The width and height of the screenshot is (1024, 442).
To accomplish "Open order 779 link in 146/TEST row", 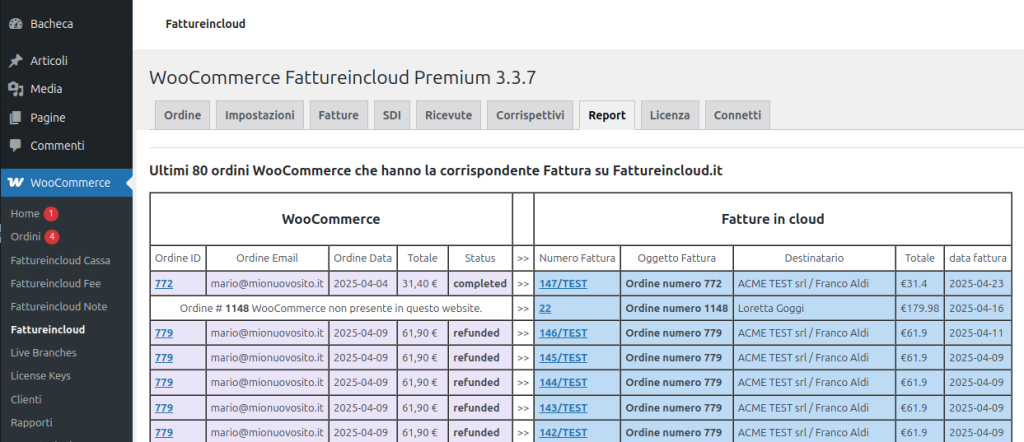I will [x=164, y=333].
